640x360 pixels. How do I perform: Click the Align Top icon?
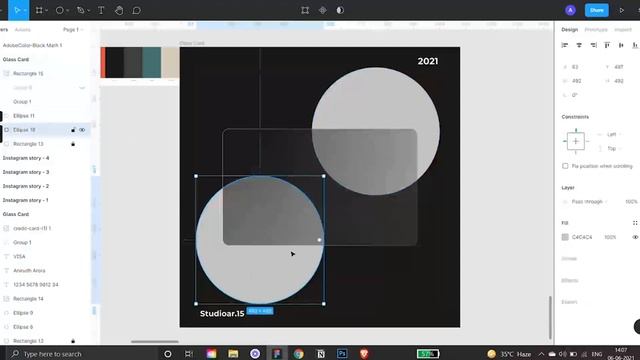coord(607,45)
